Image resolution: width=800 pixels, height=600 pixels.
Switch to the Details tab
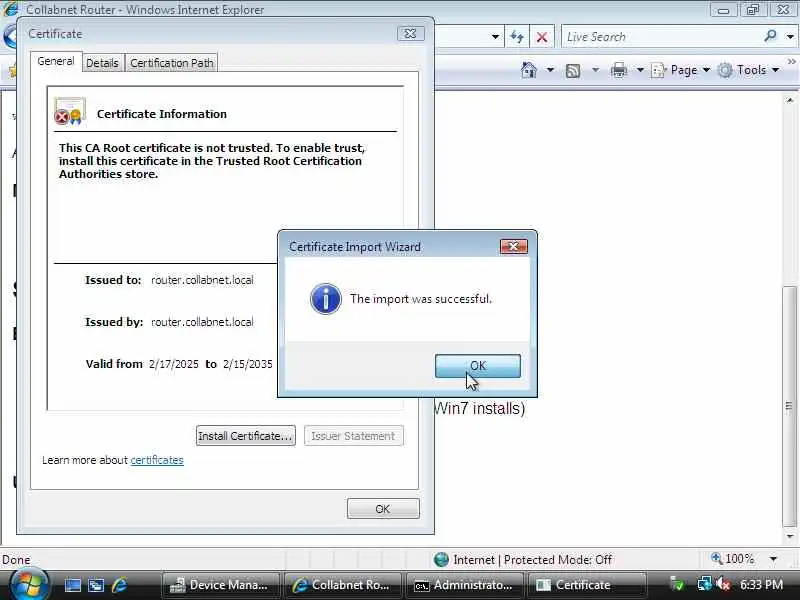pos(102,63)
